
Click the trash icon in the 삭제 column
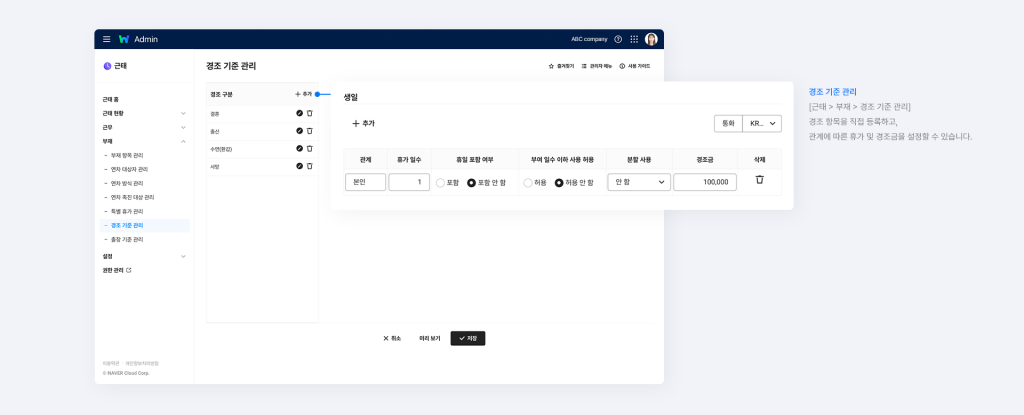(x=759, y=180)
